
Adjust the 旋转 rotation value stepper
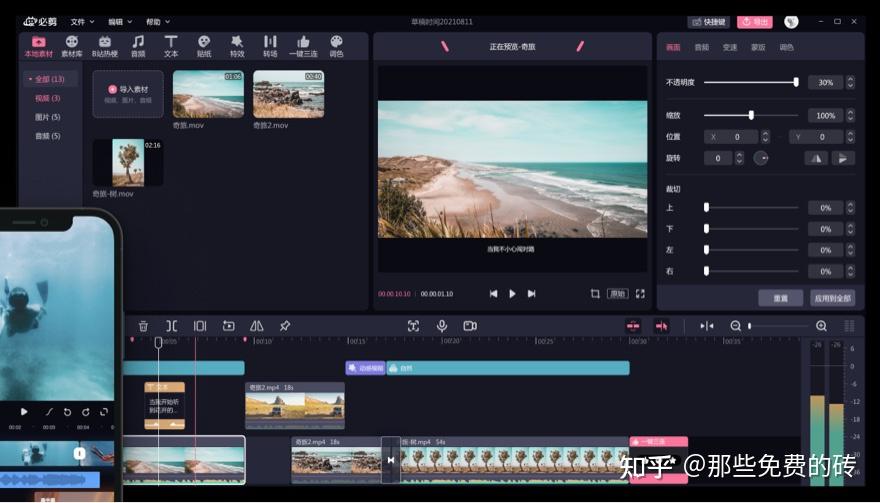[x=739, y=158]
